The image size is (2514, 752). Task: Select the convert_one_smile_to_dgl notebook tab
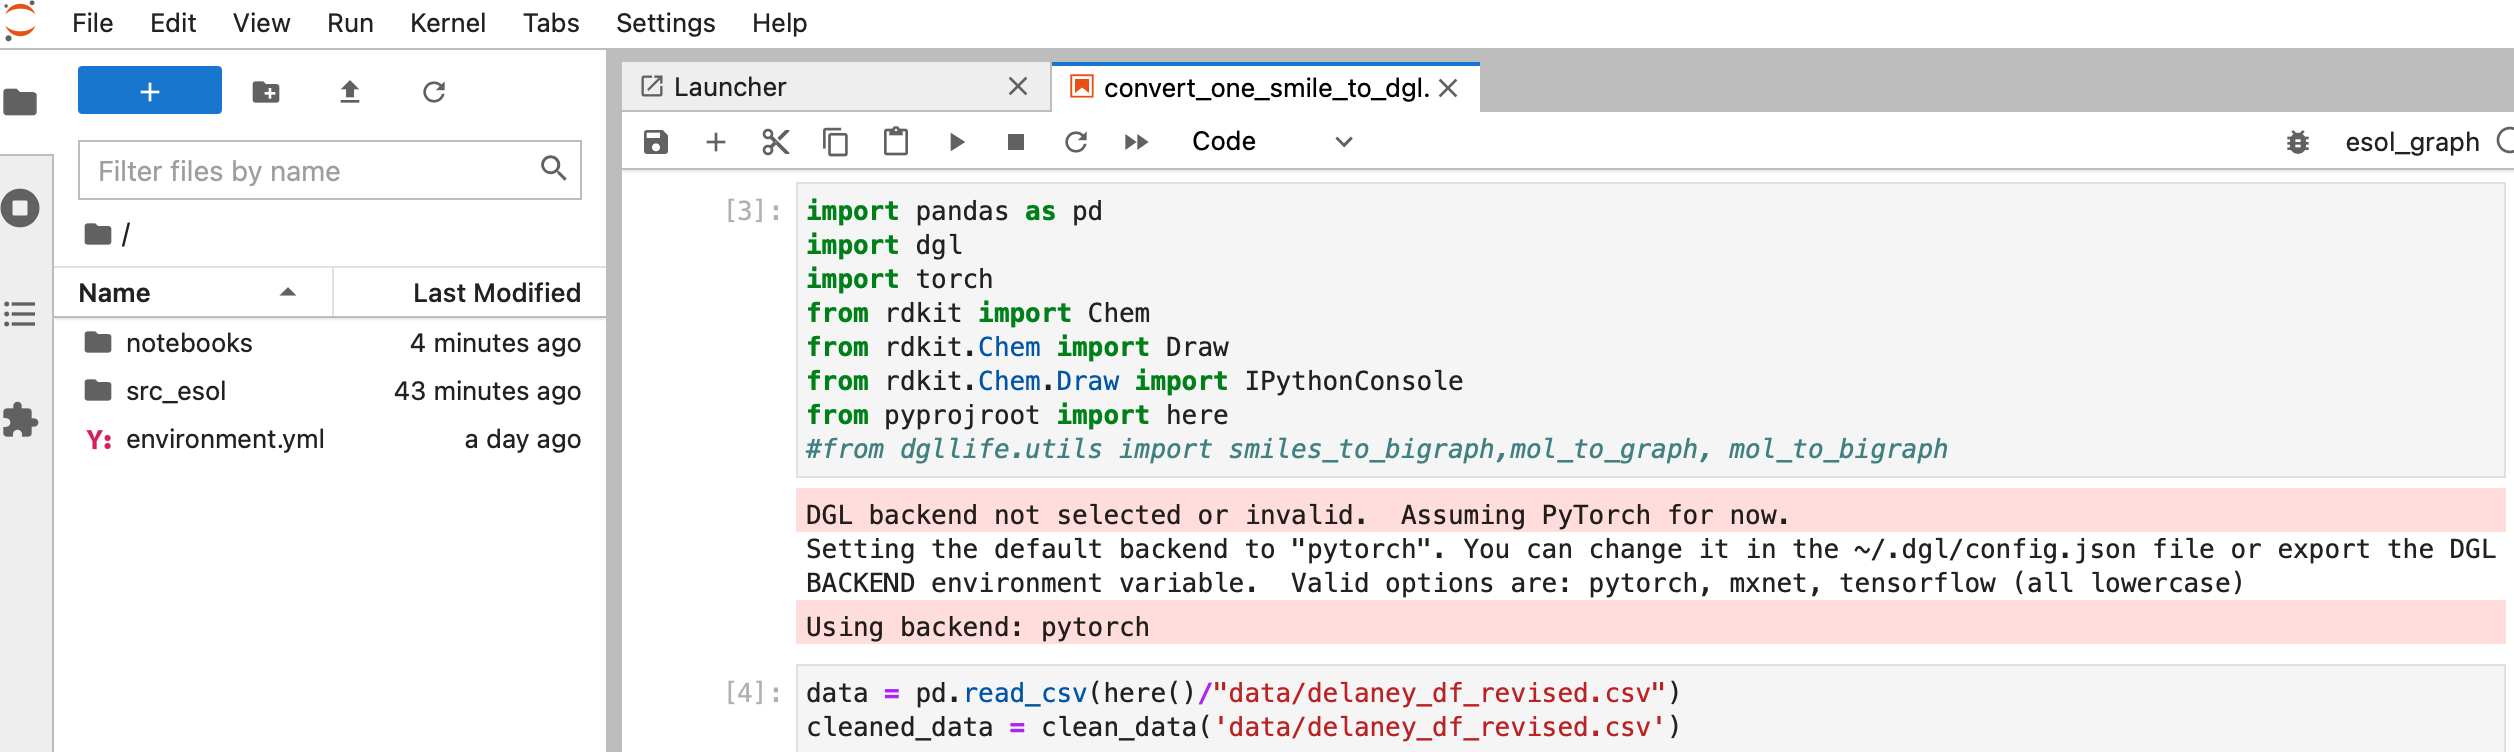point(1266,88)
